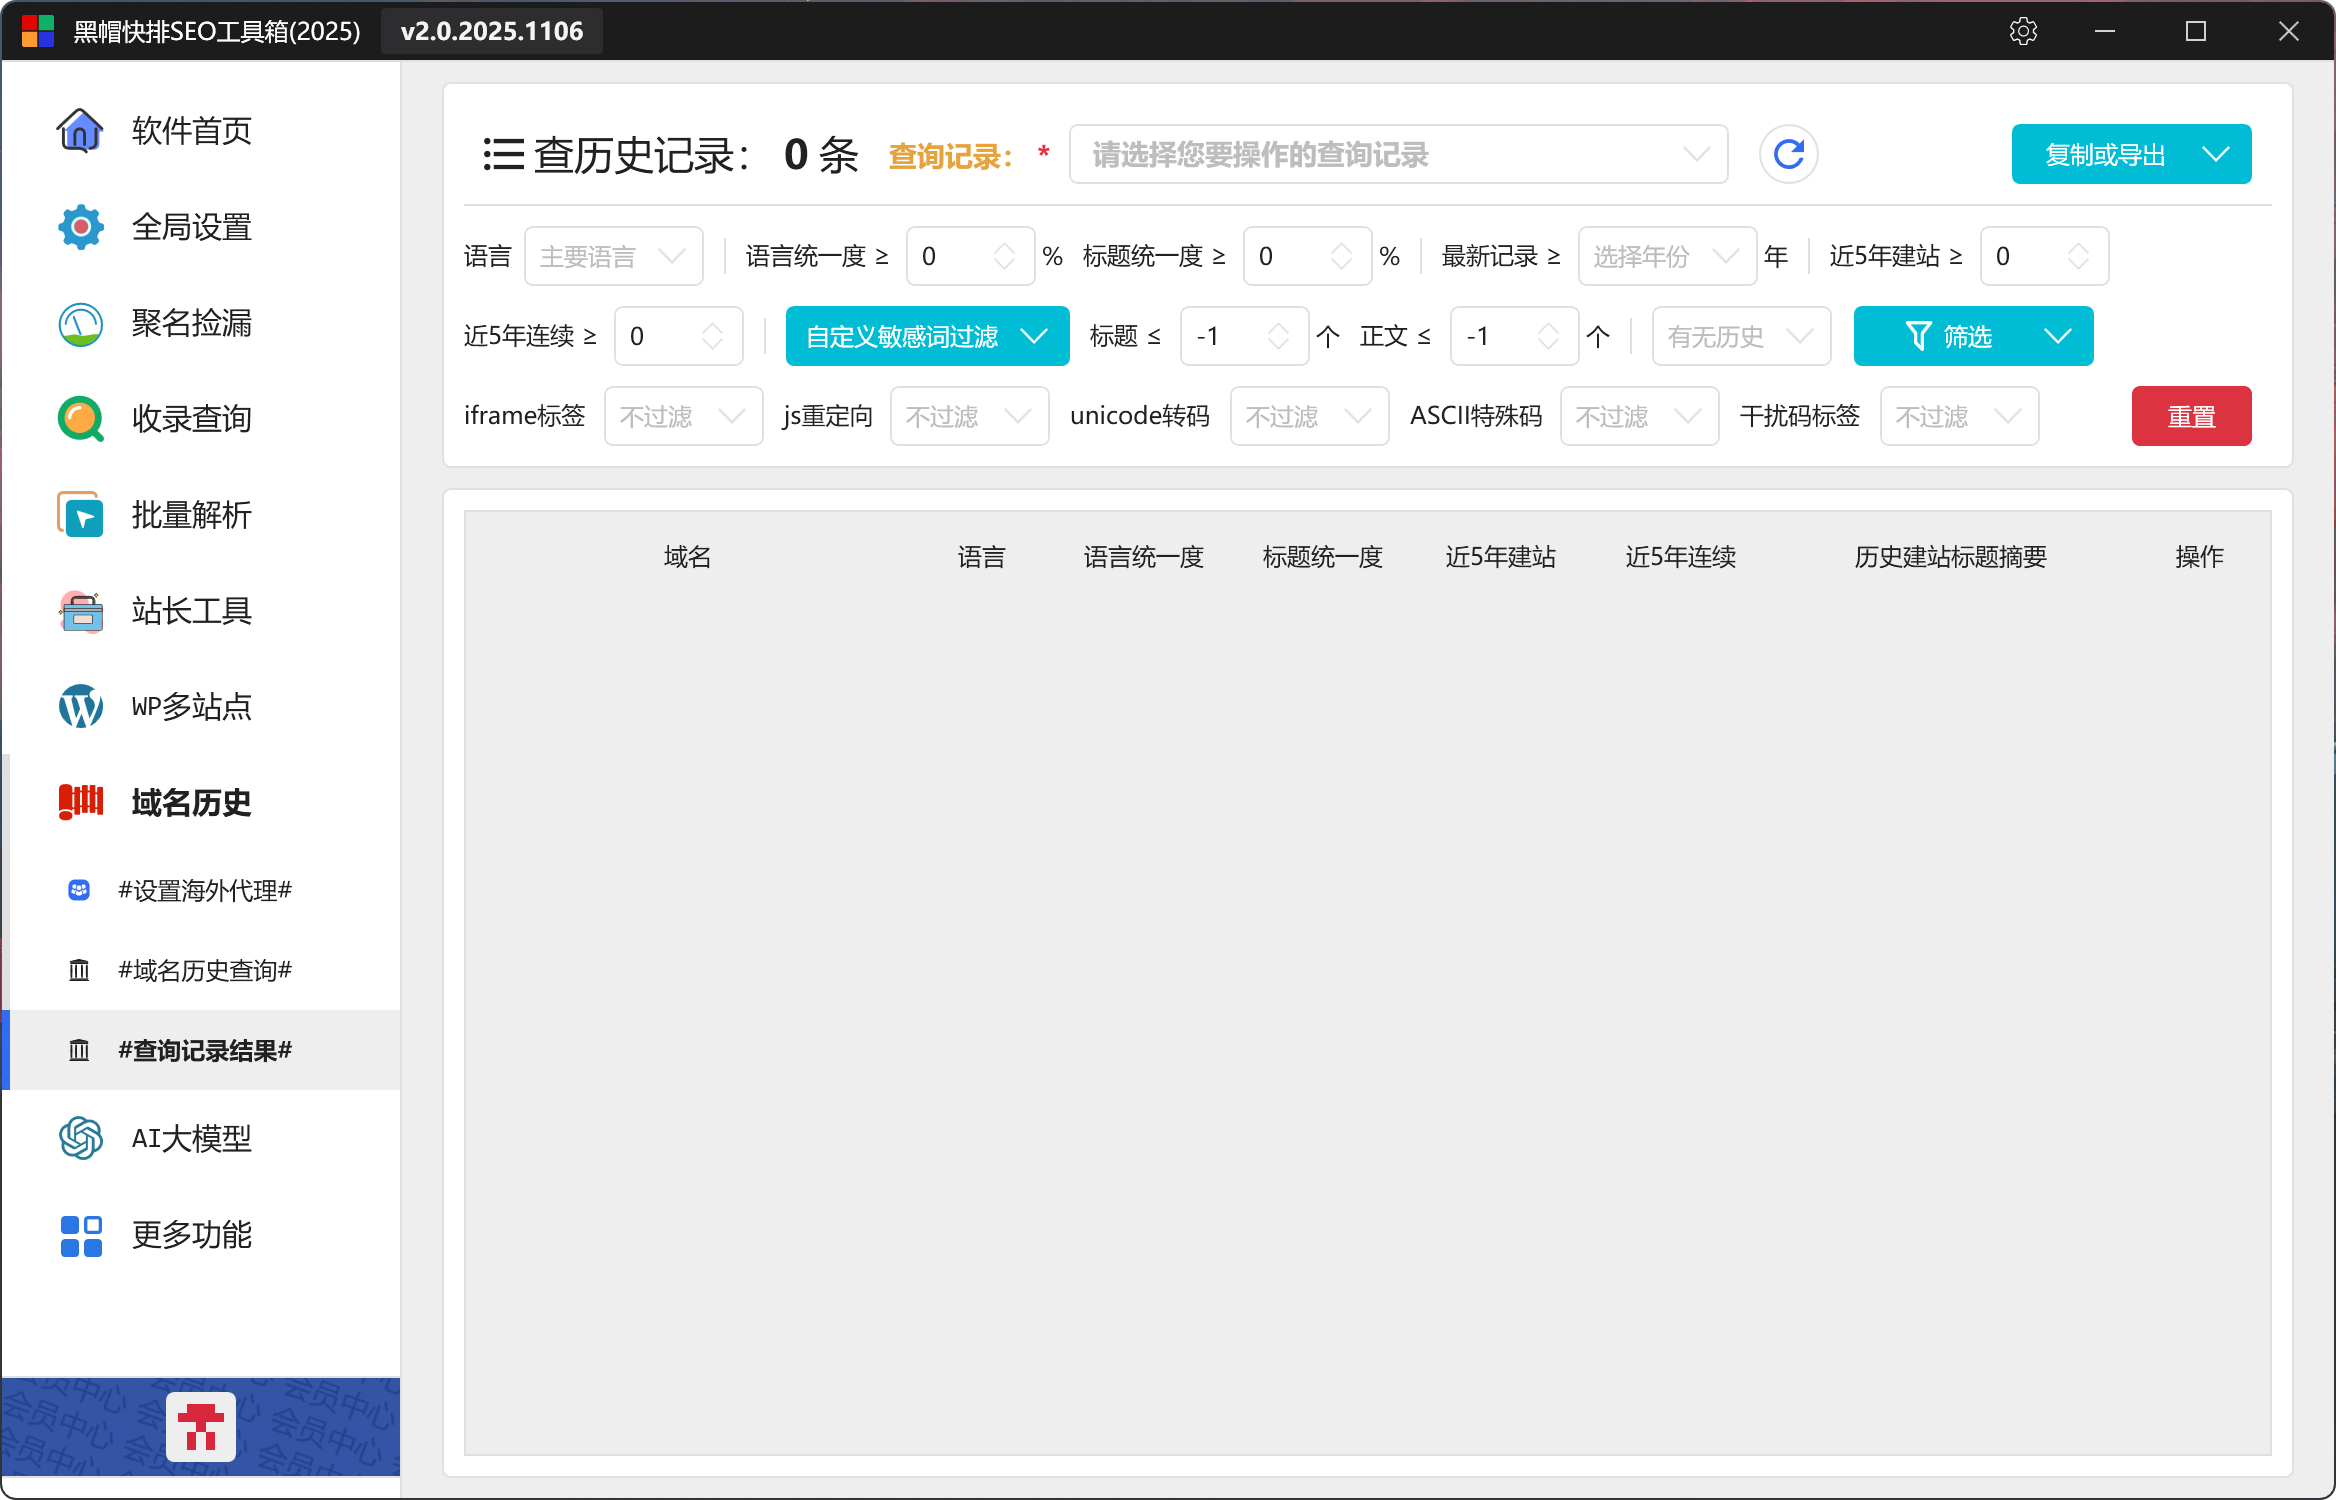Click red member center icon at bottom
2336x1500 pixels.
click(x=201, y=1426)
